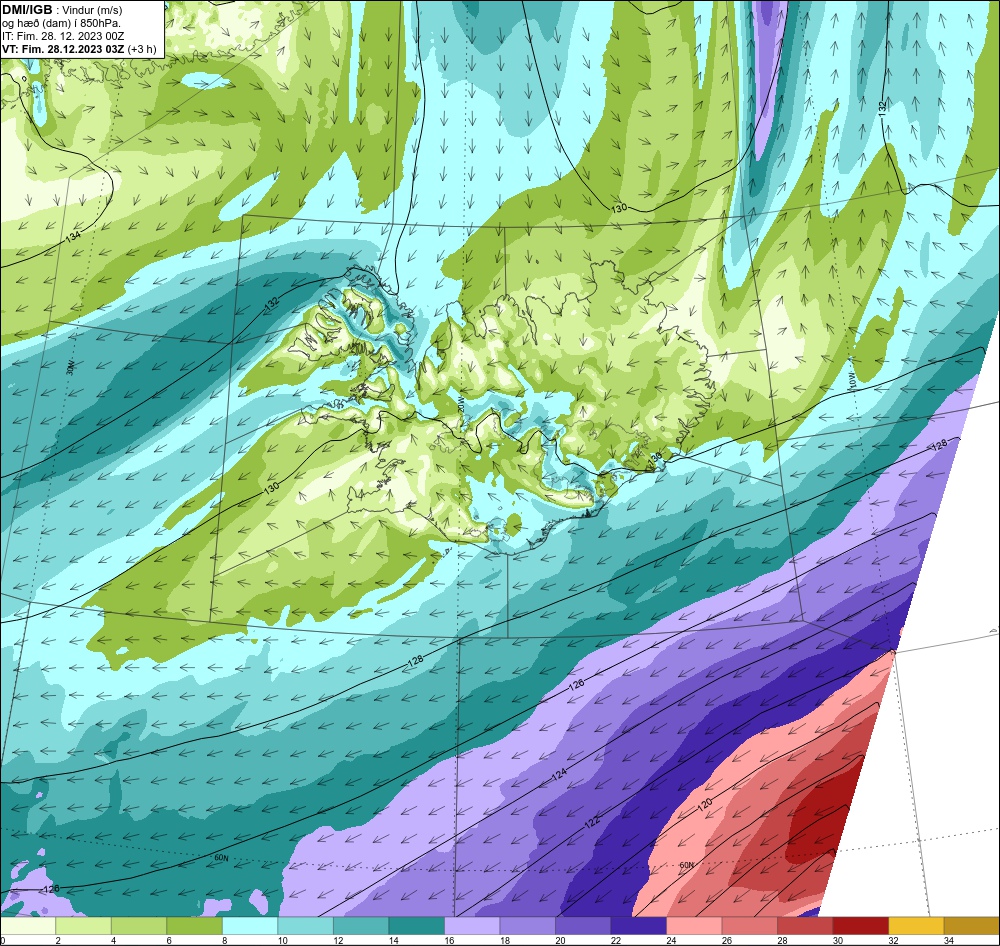1000x946 pixels.
Task: Pick the legend swatch between 4 and 6
Action: (x=139, y=926)
